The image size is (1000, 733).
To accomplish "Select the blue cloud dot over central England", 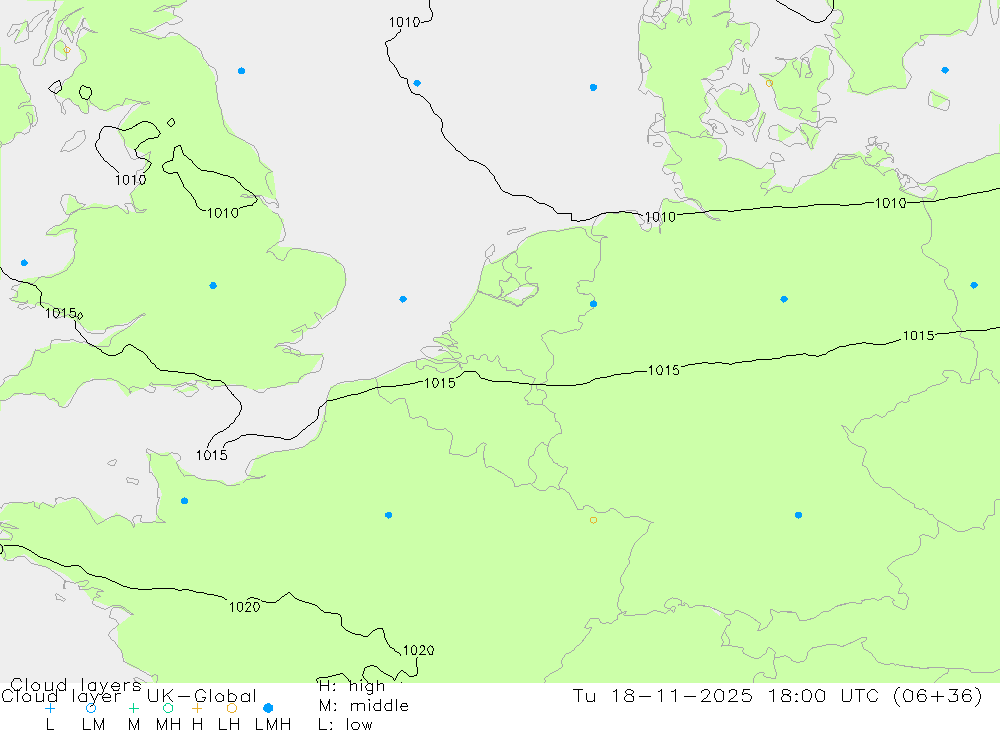I will tap(213, 286).
